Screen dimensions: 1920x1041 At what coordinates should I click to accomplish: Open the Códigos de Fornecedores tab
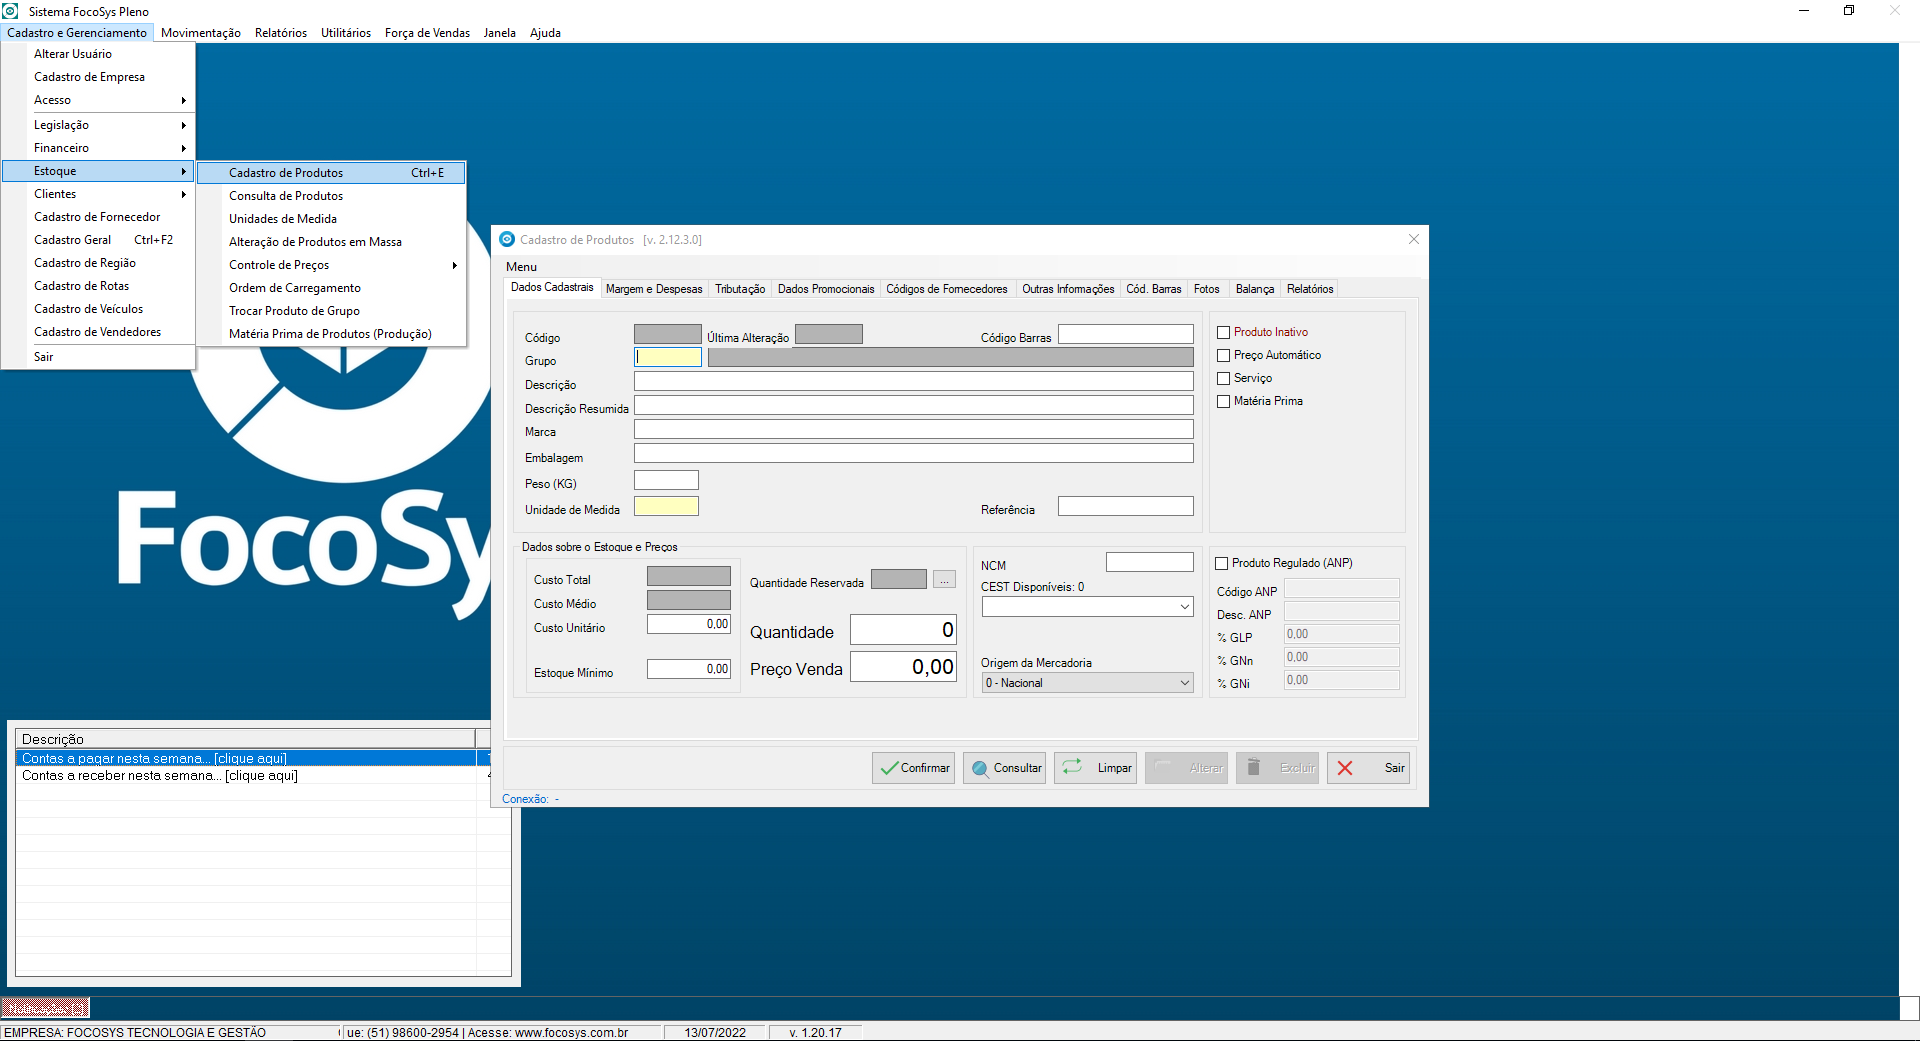(947, 289)
